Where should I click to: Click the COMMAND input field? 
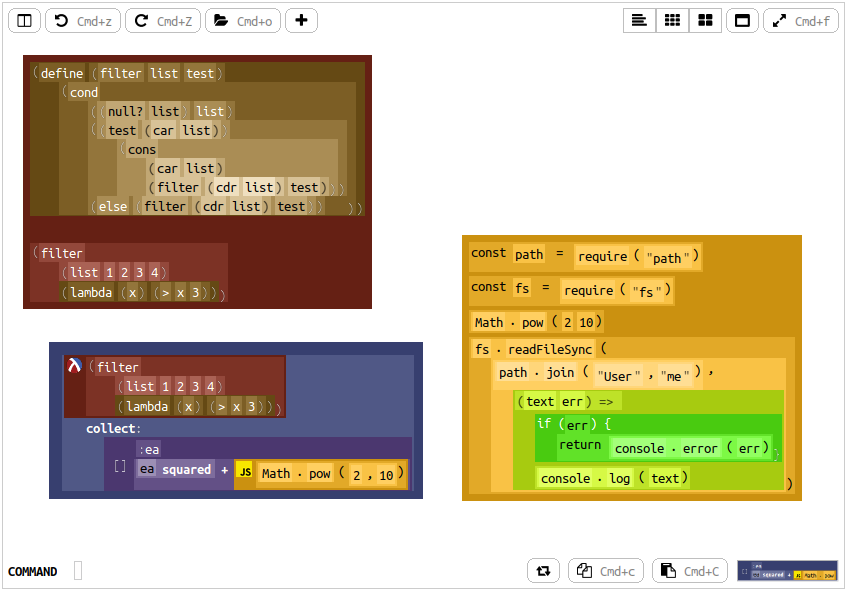pos(78,571)
